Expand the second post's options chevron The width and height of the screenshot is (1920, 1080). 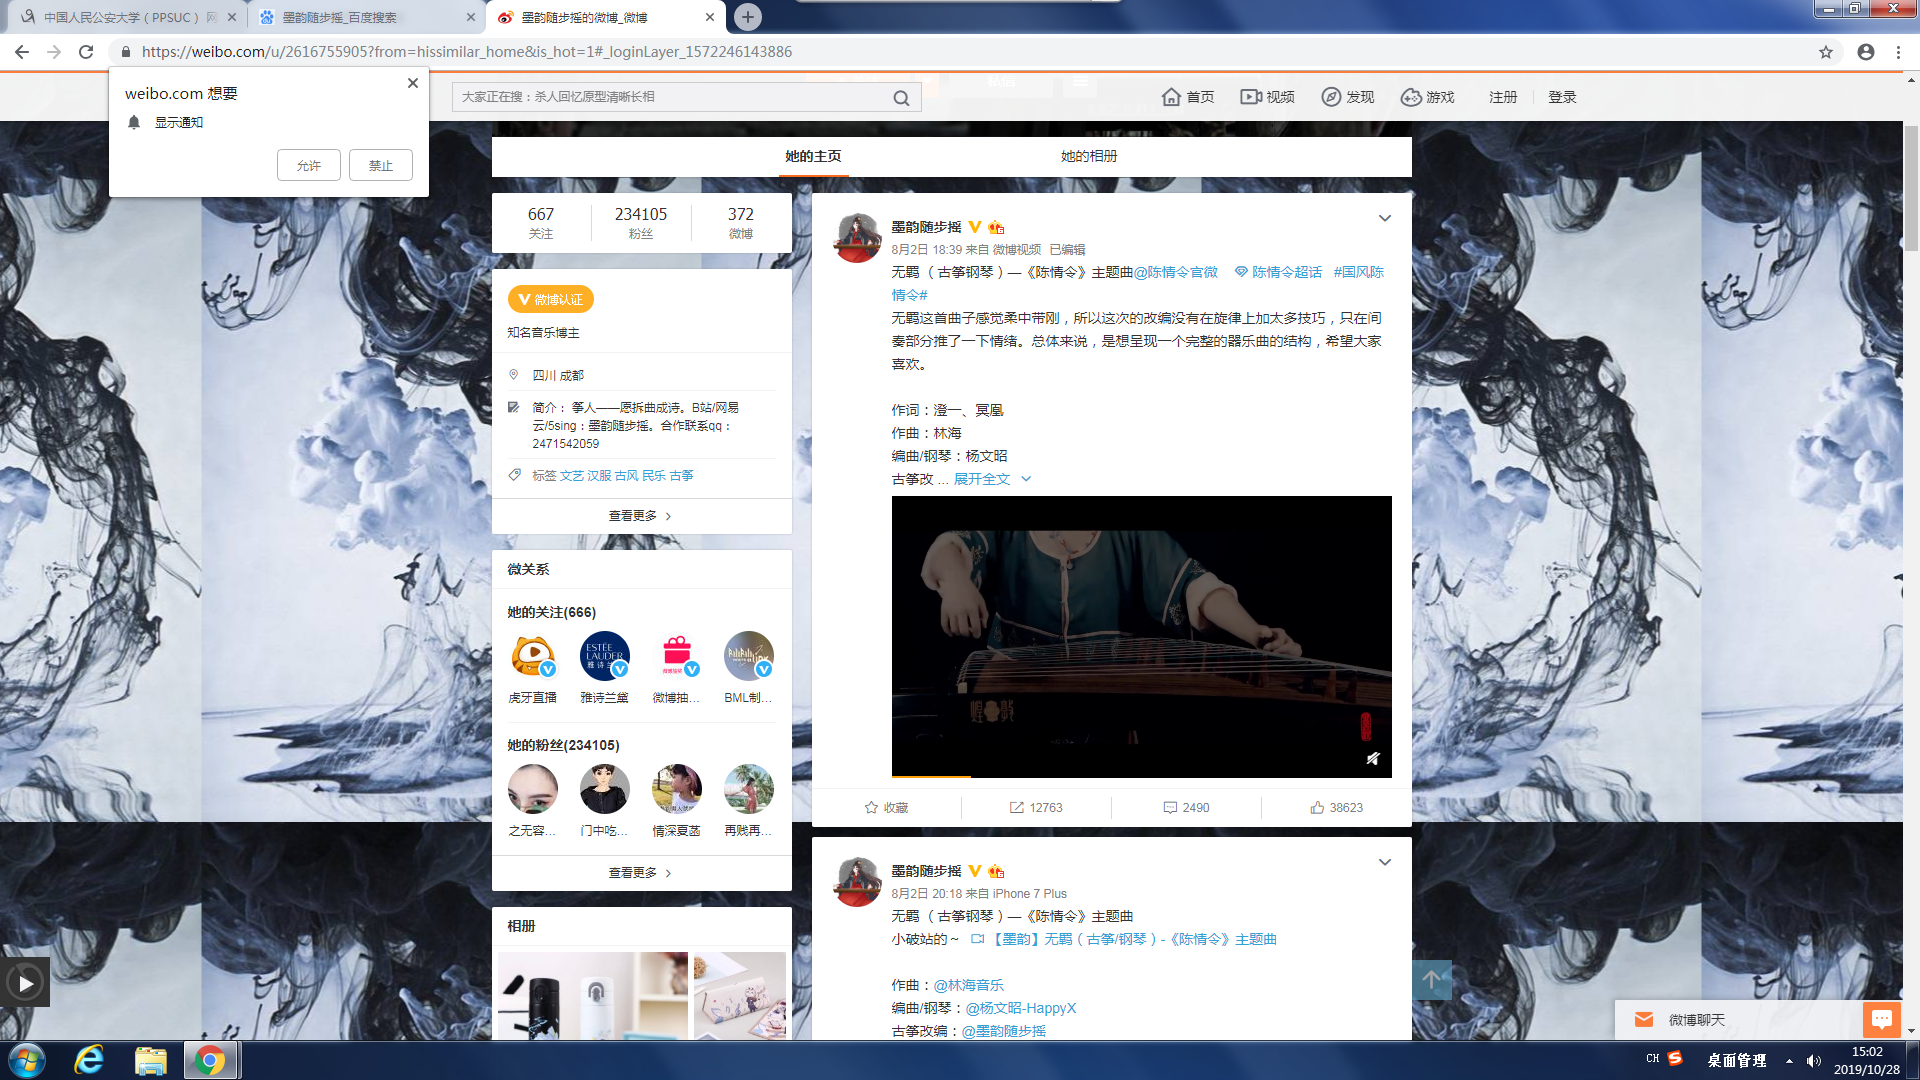[1385, 862]
